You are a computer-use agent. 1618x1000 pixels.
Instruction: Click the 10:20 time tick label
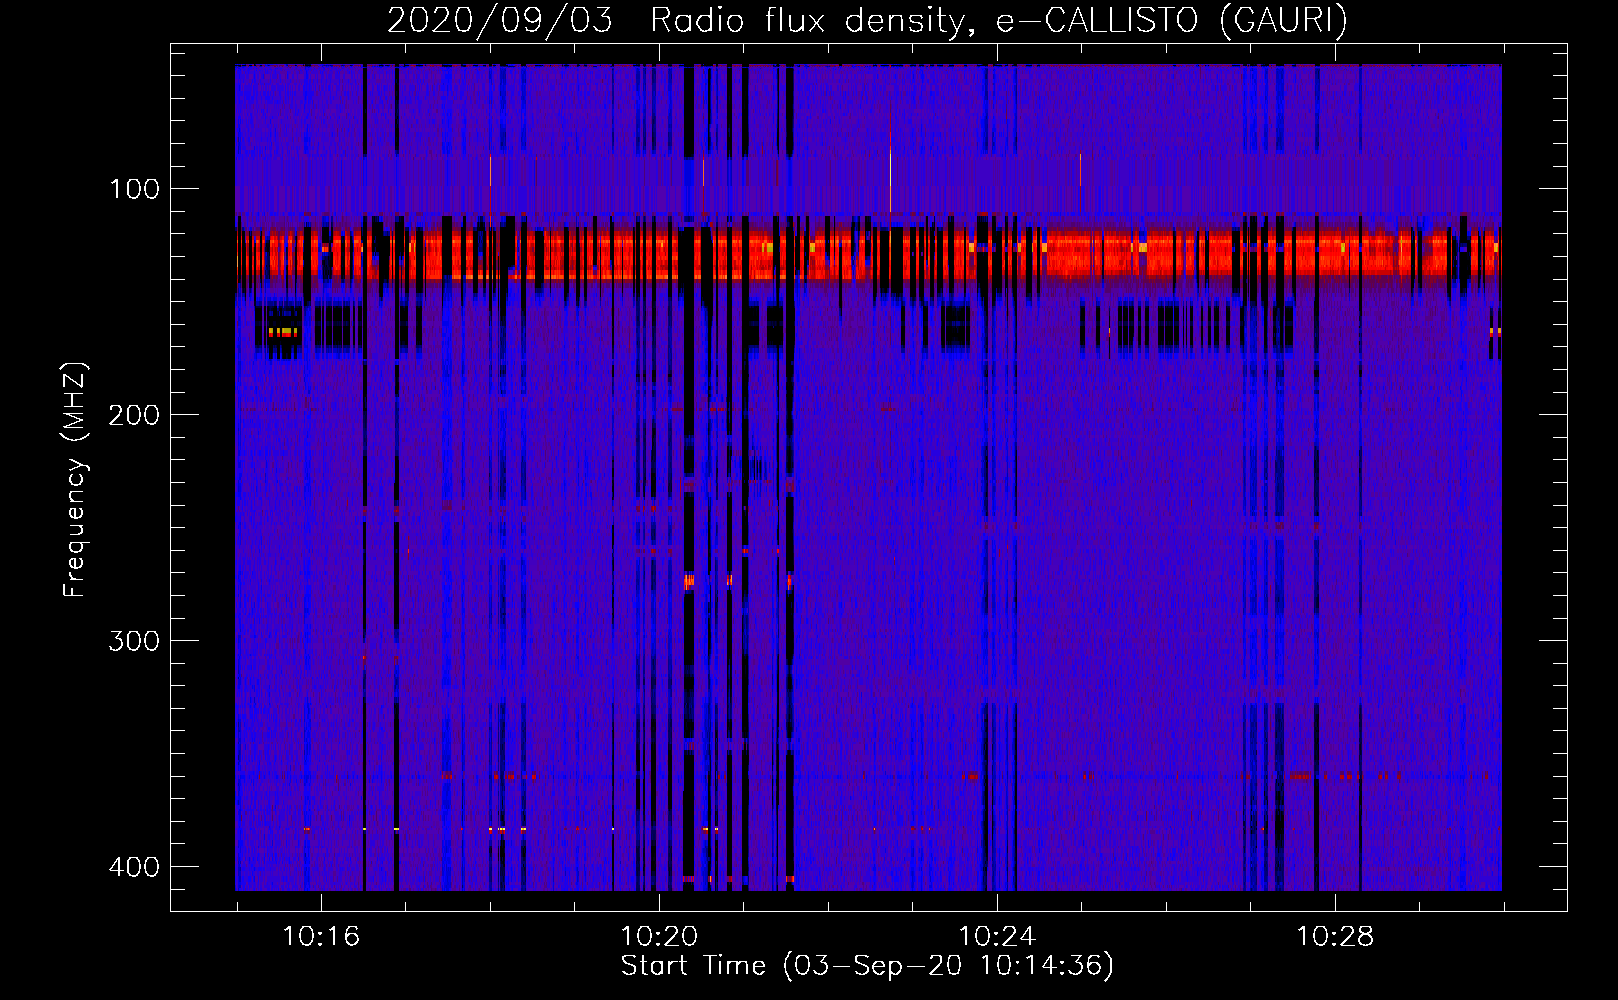tap(659, 937)
